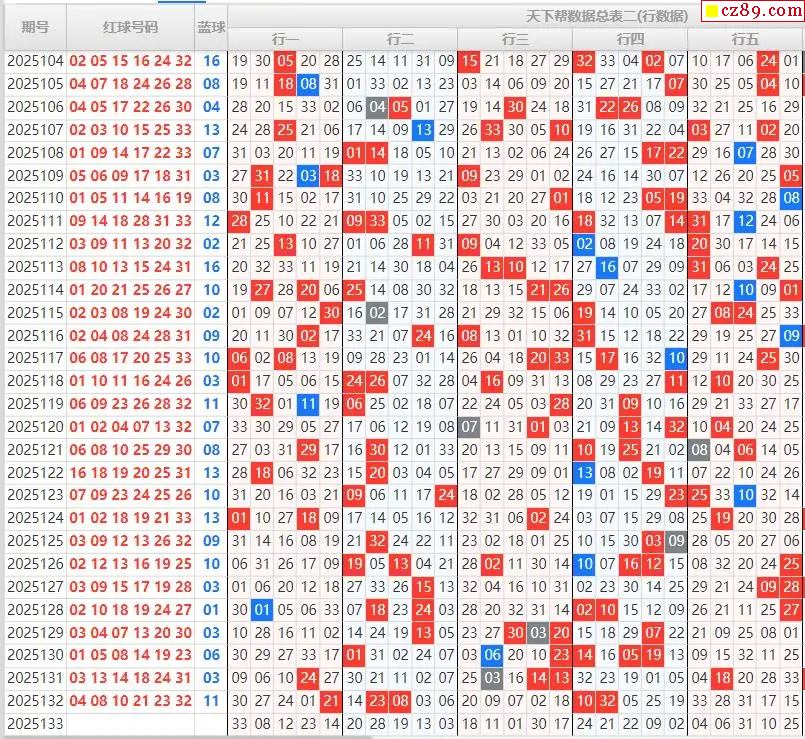This screenshot has height=739, width=805.
Task: Click blue 01 cell in 行一 of row 2025128
Action: (262, 609)
